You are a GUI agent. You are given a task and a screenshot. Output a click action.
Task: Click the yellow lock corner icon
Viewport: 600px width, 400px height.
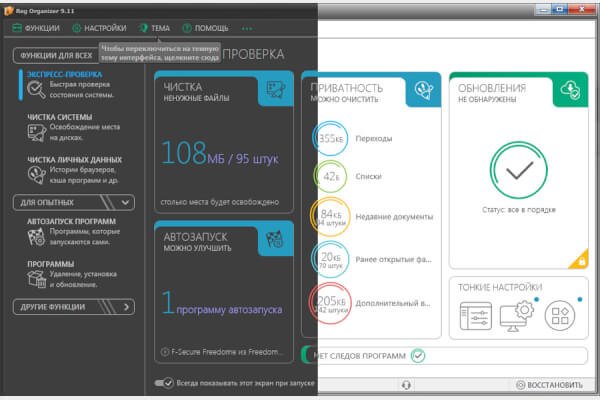[x=579, y=260]
